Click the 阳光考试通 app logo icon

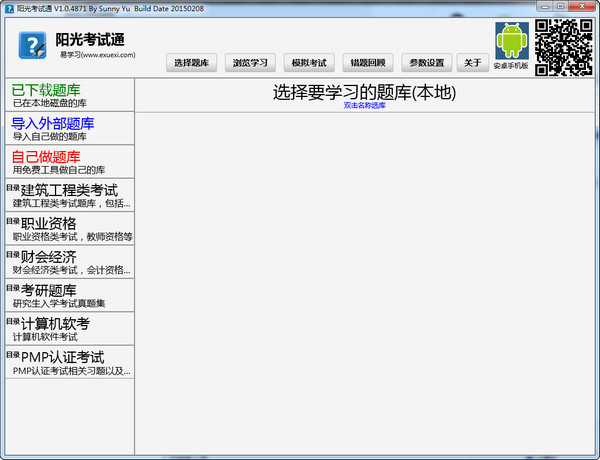33,45
